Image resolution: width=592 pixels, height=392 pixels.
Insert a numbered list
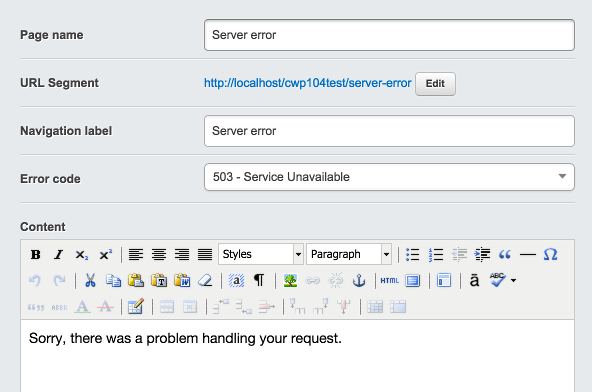436,255
